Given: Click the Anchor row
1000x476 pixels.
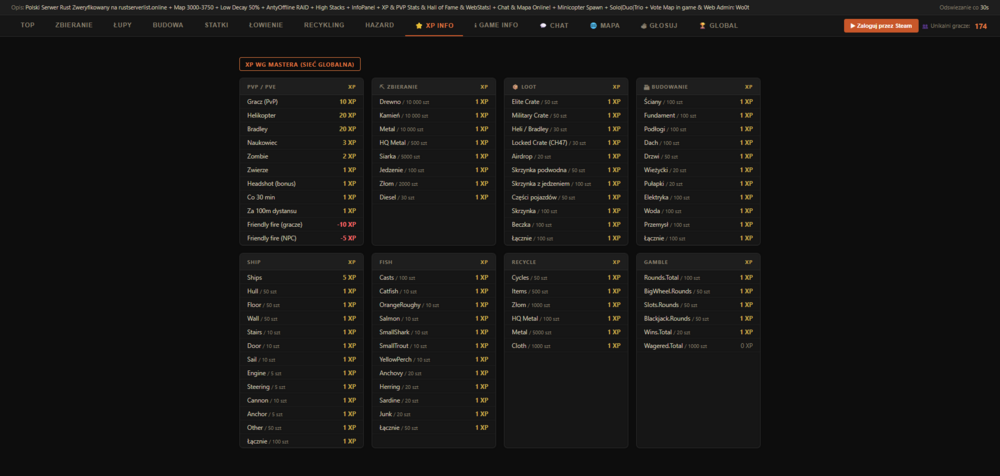Looking at the screenshot, I should (x=301, y=414).
